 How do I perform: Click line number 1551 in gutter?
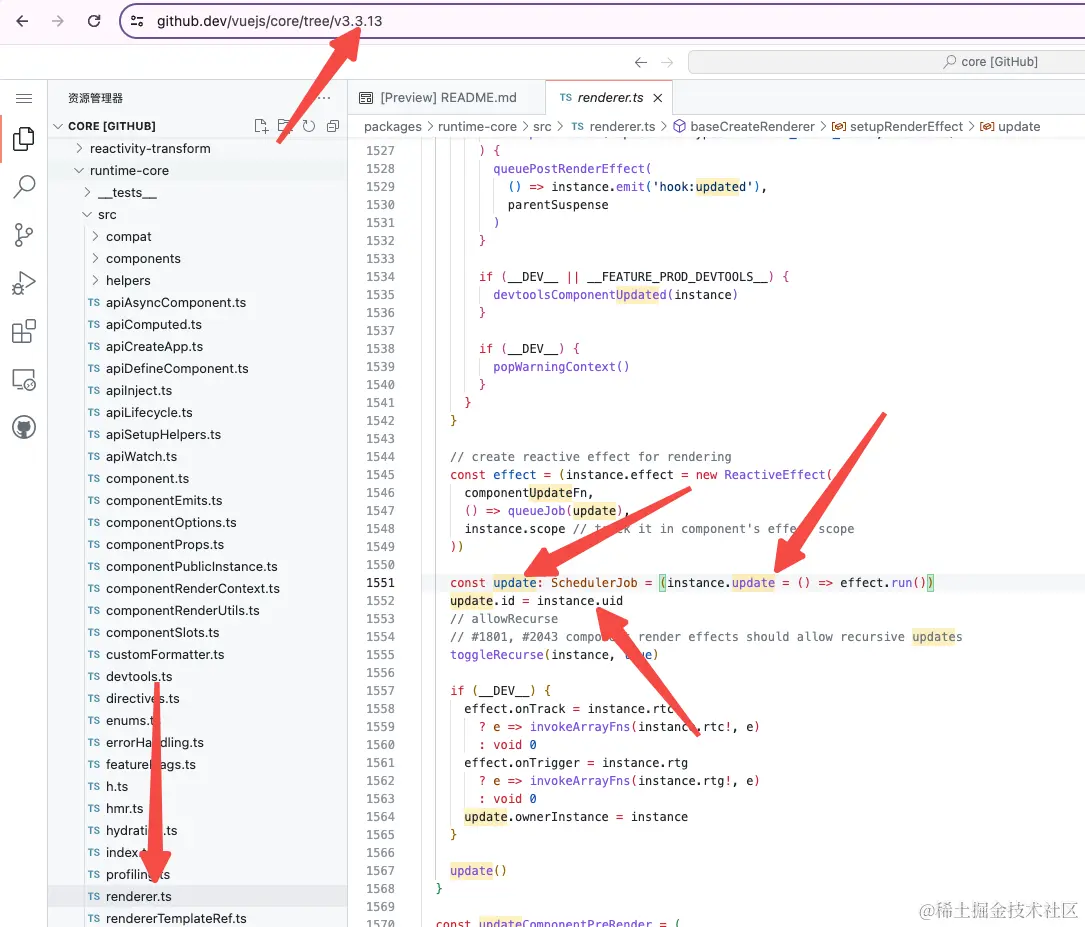click(x=380, y=582)
